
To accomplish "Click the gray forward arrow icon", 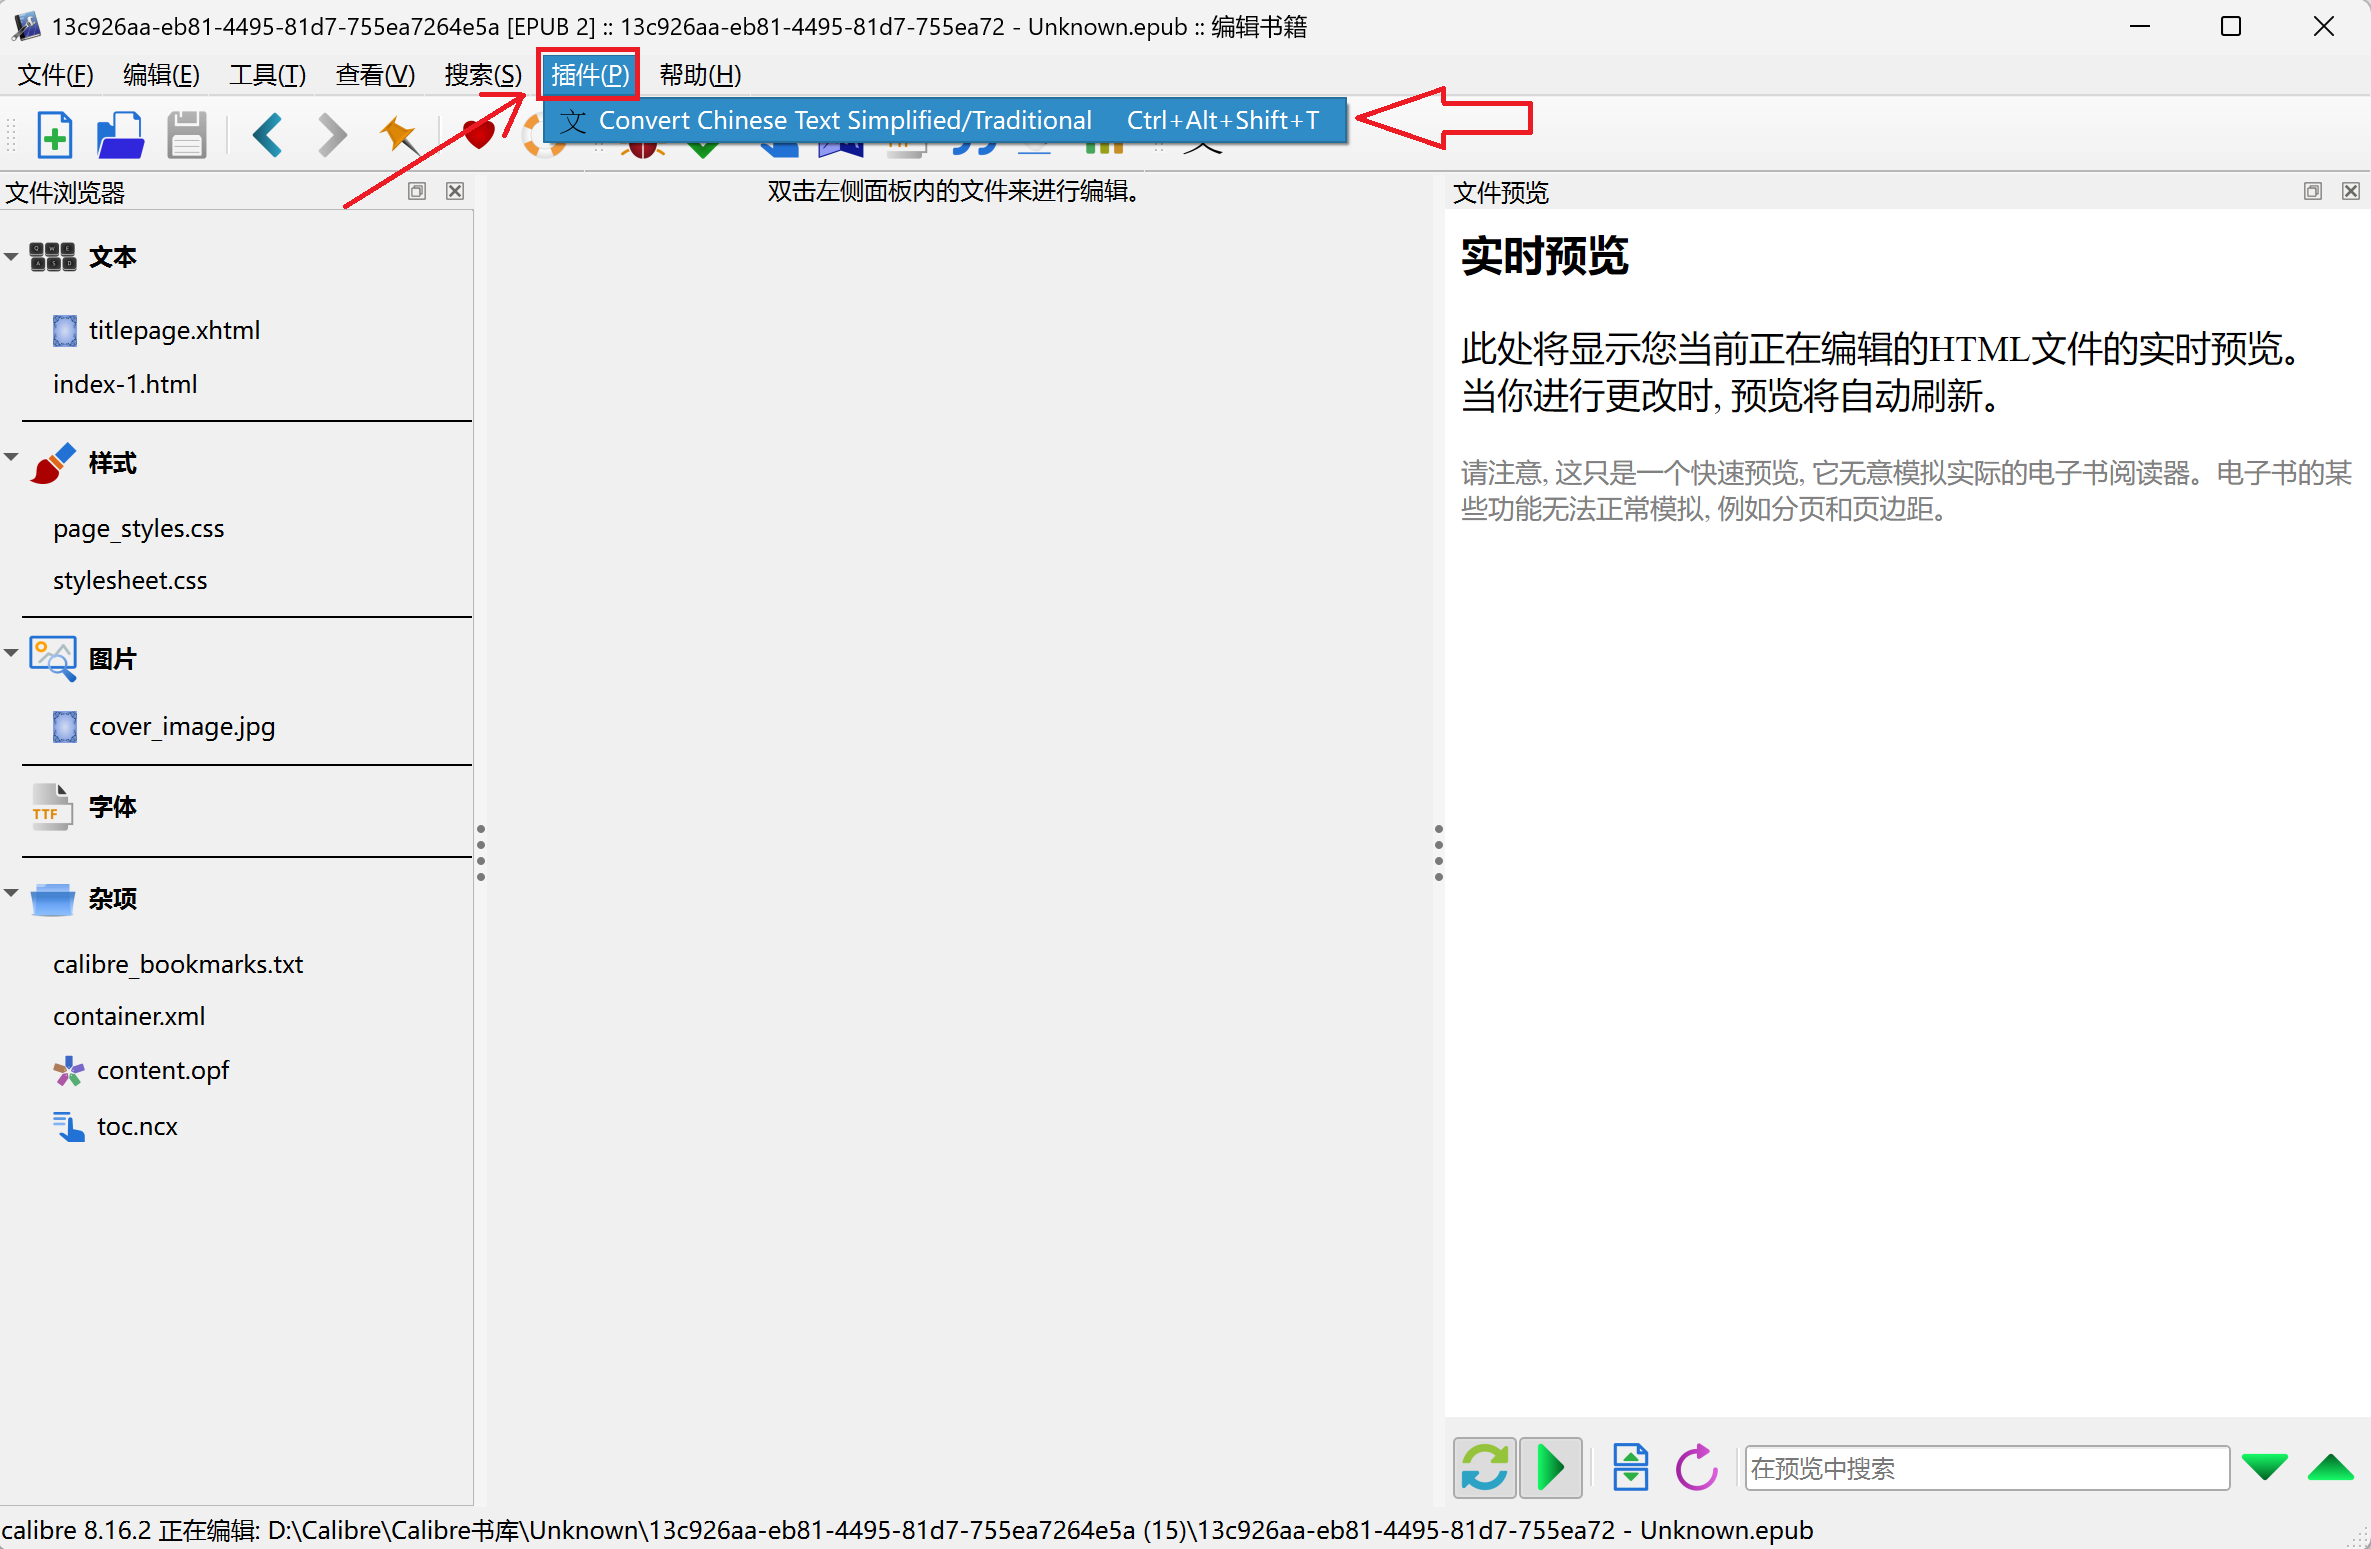I will tap(332, 135).
